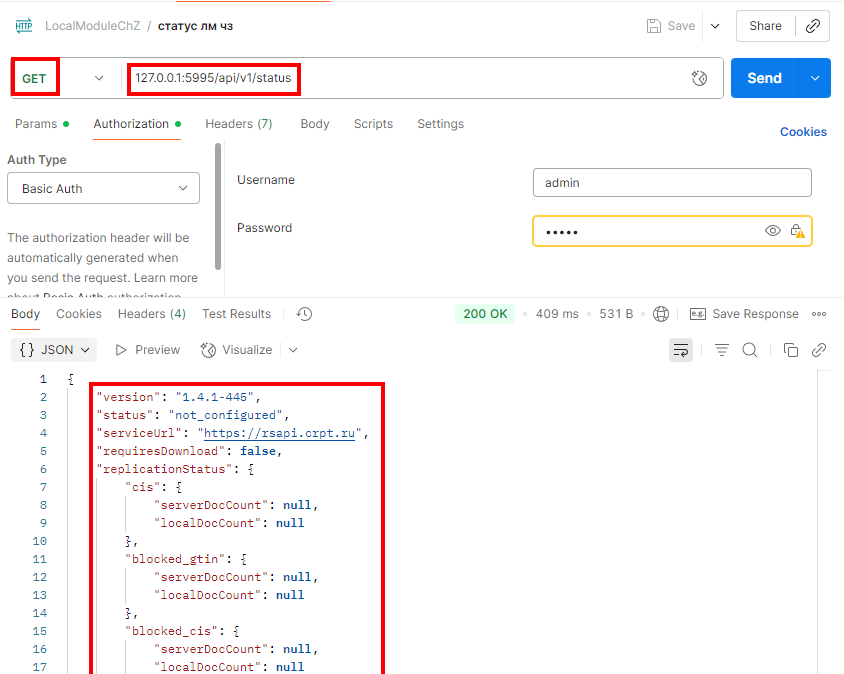Search the response body
Viewport: 844px width, 674px height.
pos(750,350)
